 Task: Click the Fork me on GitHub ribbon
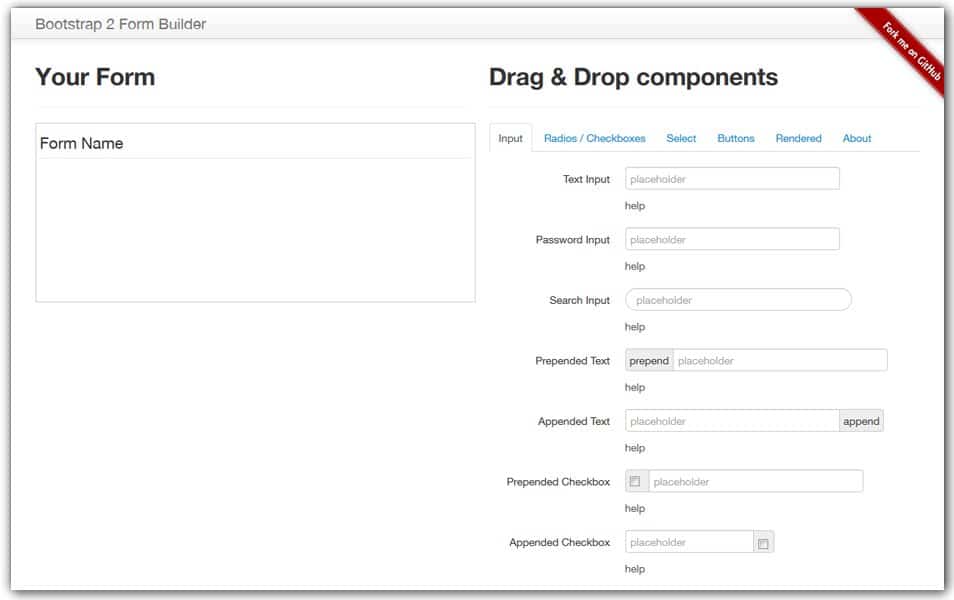(x=912, y=45)
